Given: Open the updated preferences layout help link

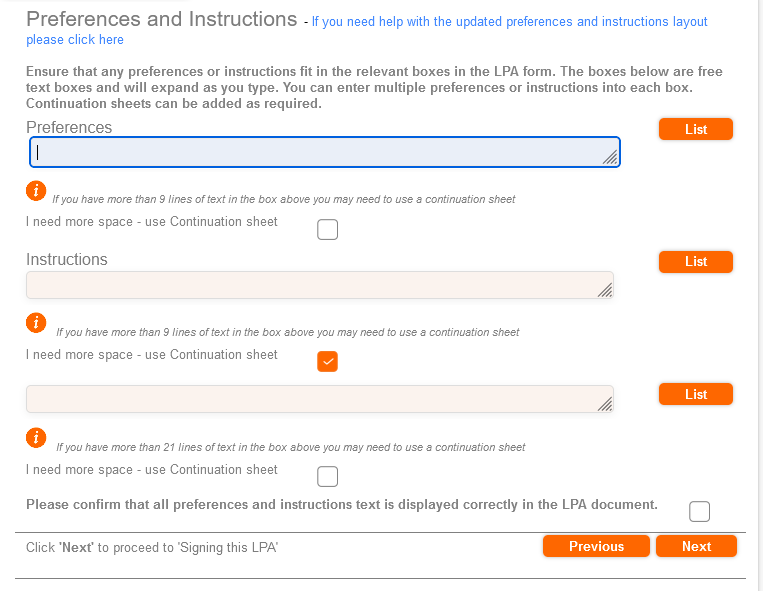Looking at the screenshot, I should [x=509, y=21].
